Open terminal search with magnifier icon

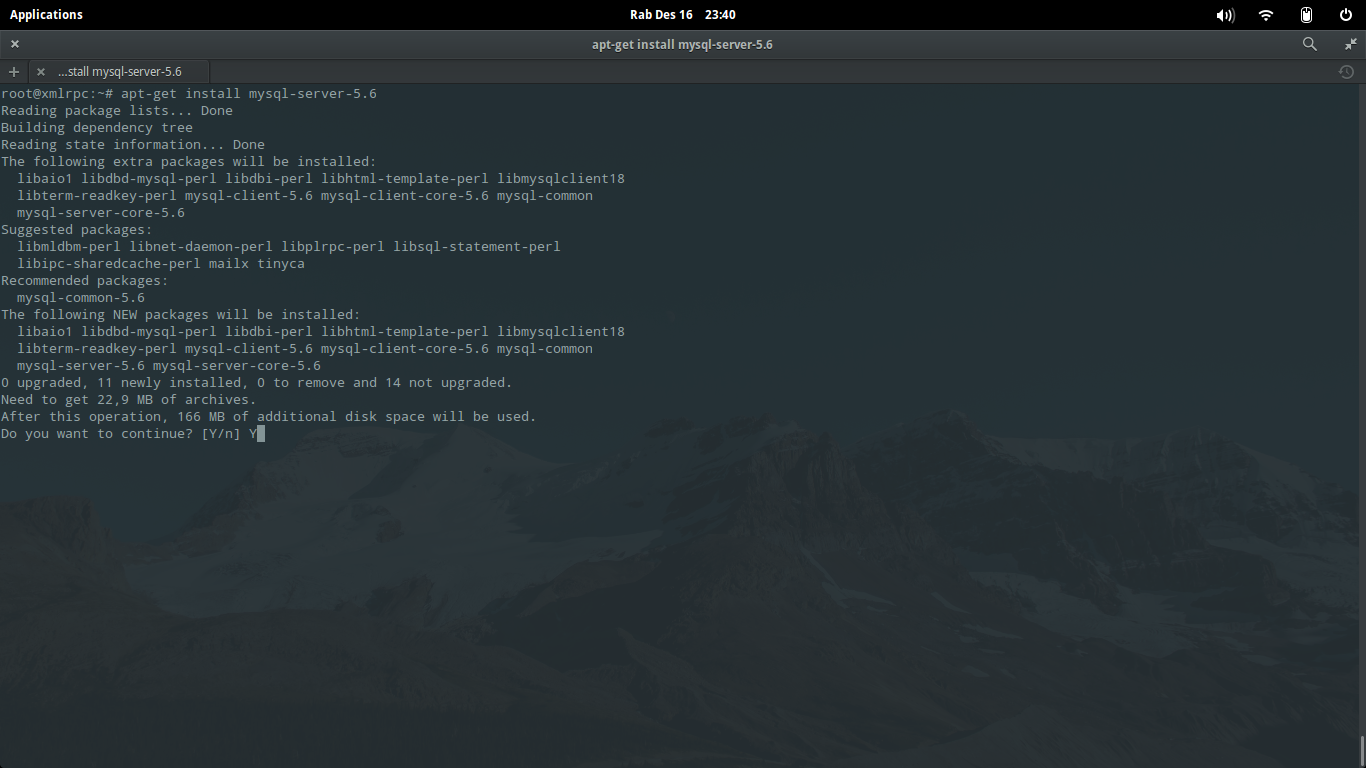coord(1310,44)
